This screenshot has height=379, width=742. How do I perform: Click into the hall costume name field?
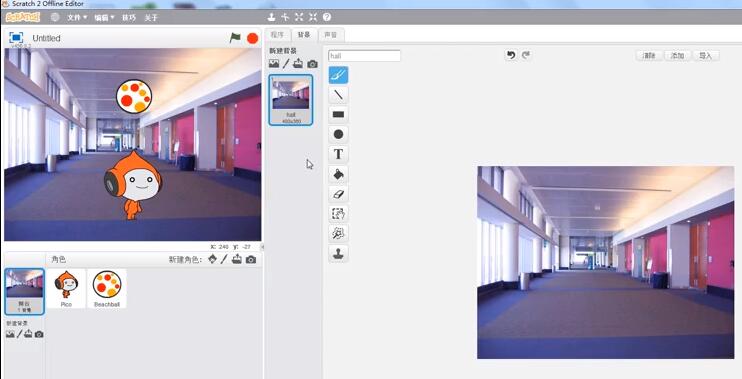click(x=364, y=56)
